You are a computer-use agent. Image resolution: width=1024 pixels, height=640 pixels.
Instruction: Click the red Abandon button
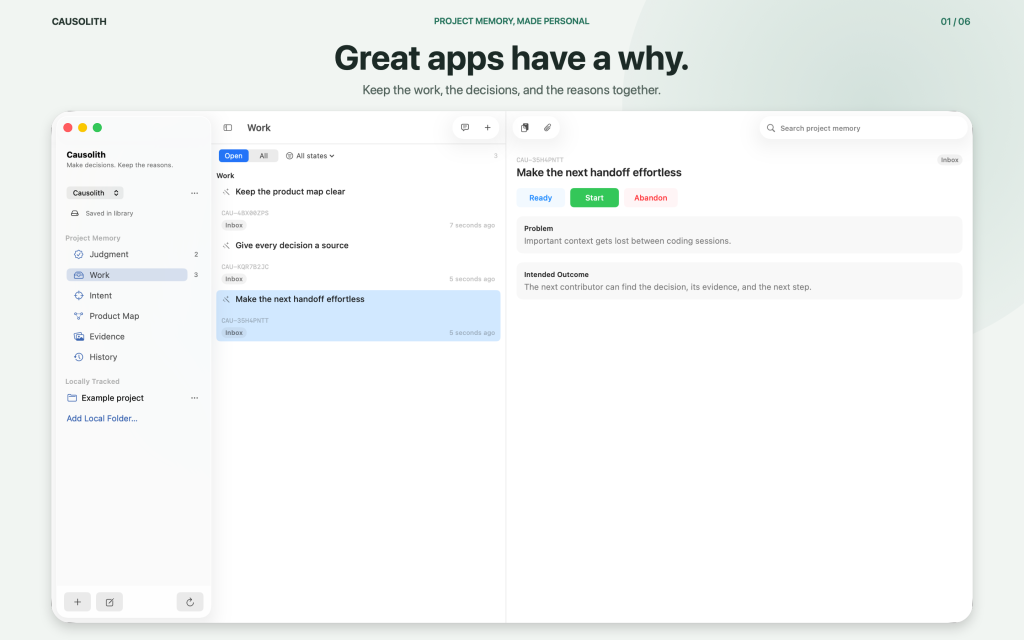tap(650, 198)
